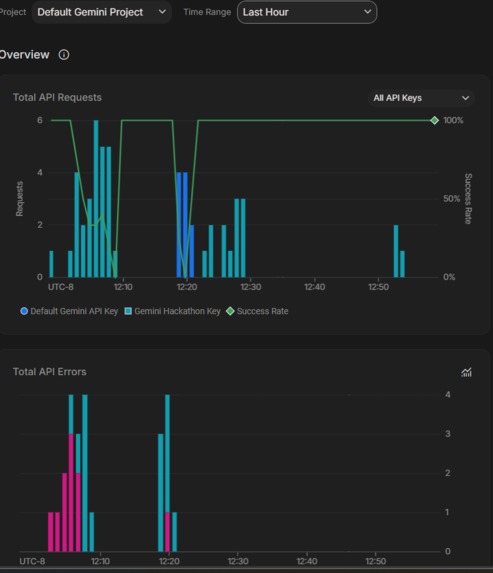Click the 12:50 tick on Errors chart
493x573 pixels.
[x=375, y=561]
